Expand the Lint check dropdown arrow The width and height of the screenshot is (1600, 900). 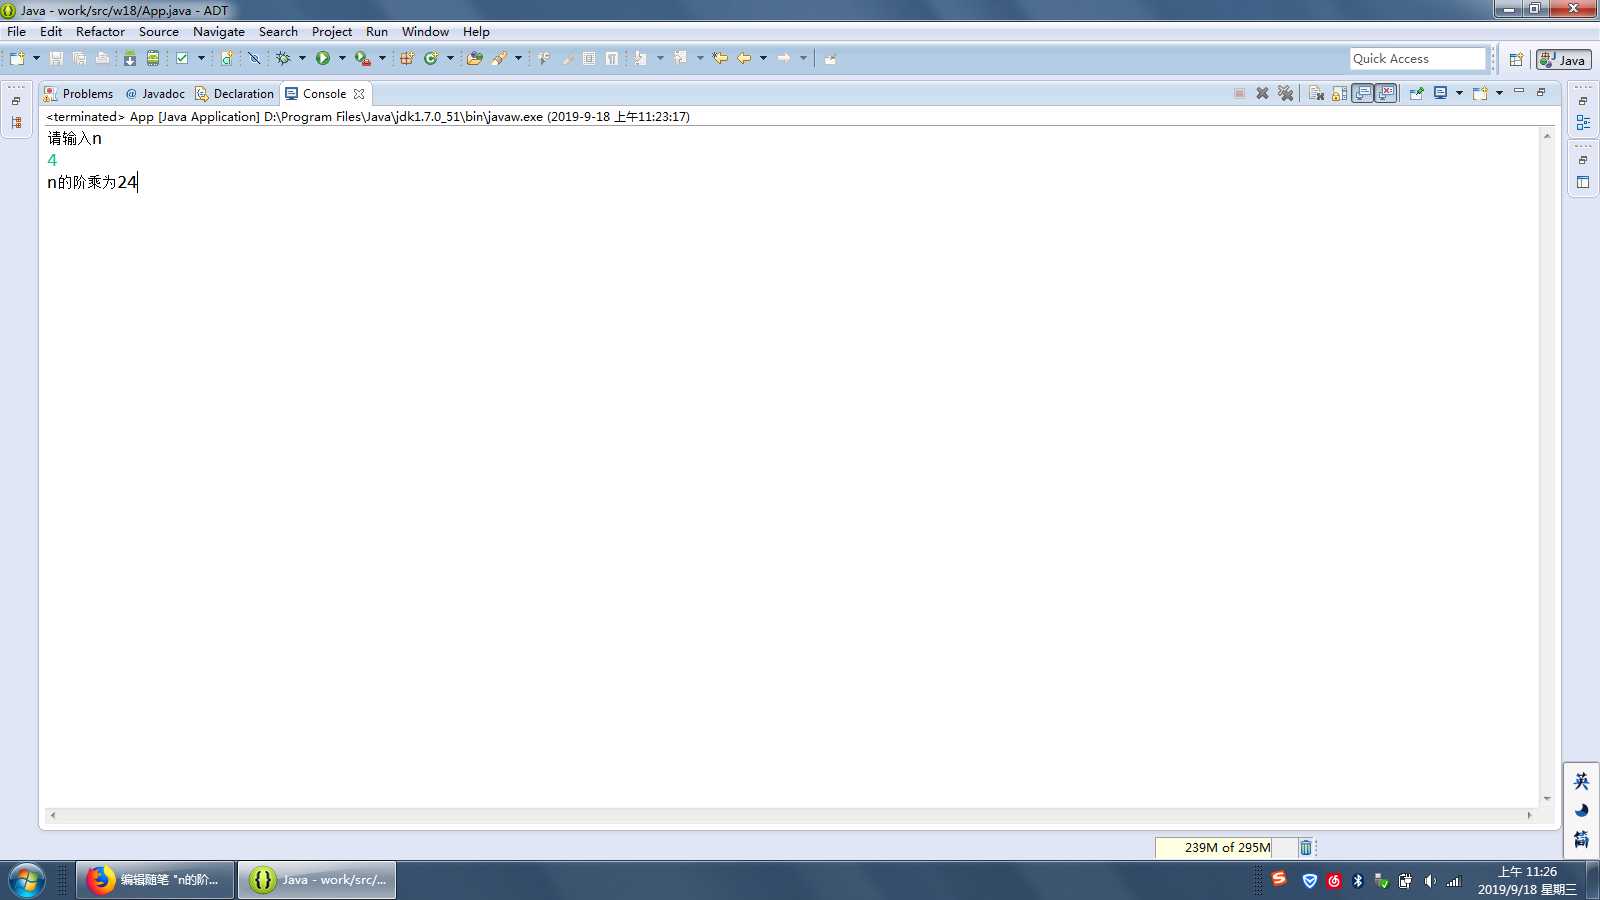tap(201, 58)
